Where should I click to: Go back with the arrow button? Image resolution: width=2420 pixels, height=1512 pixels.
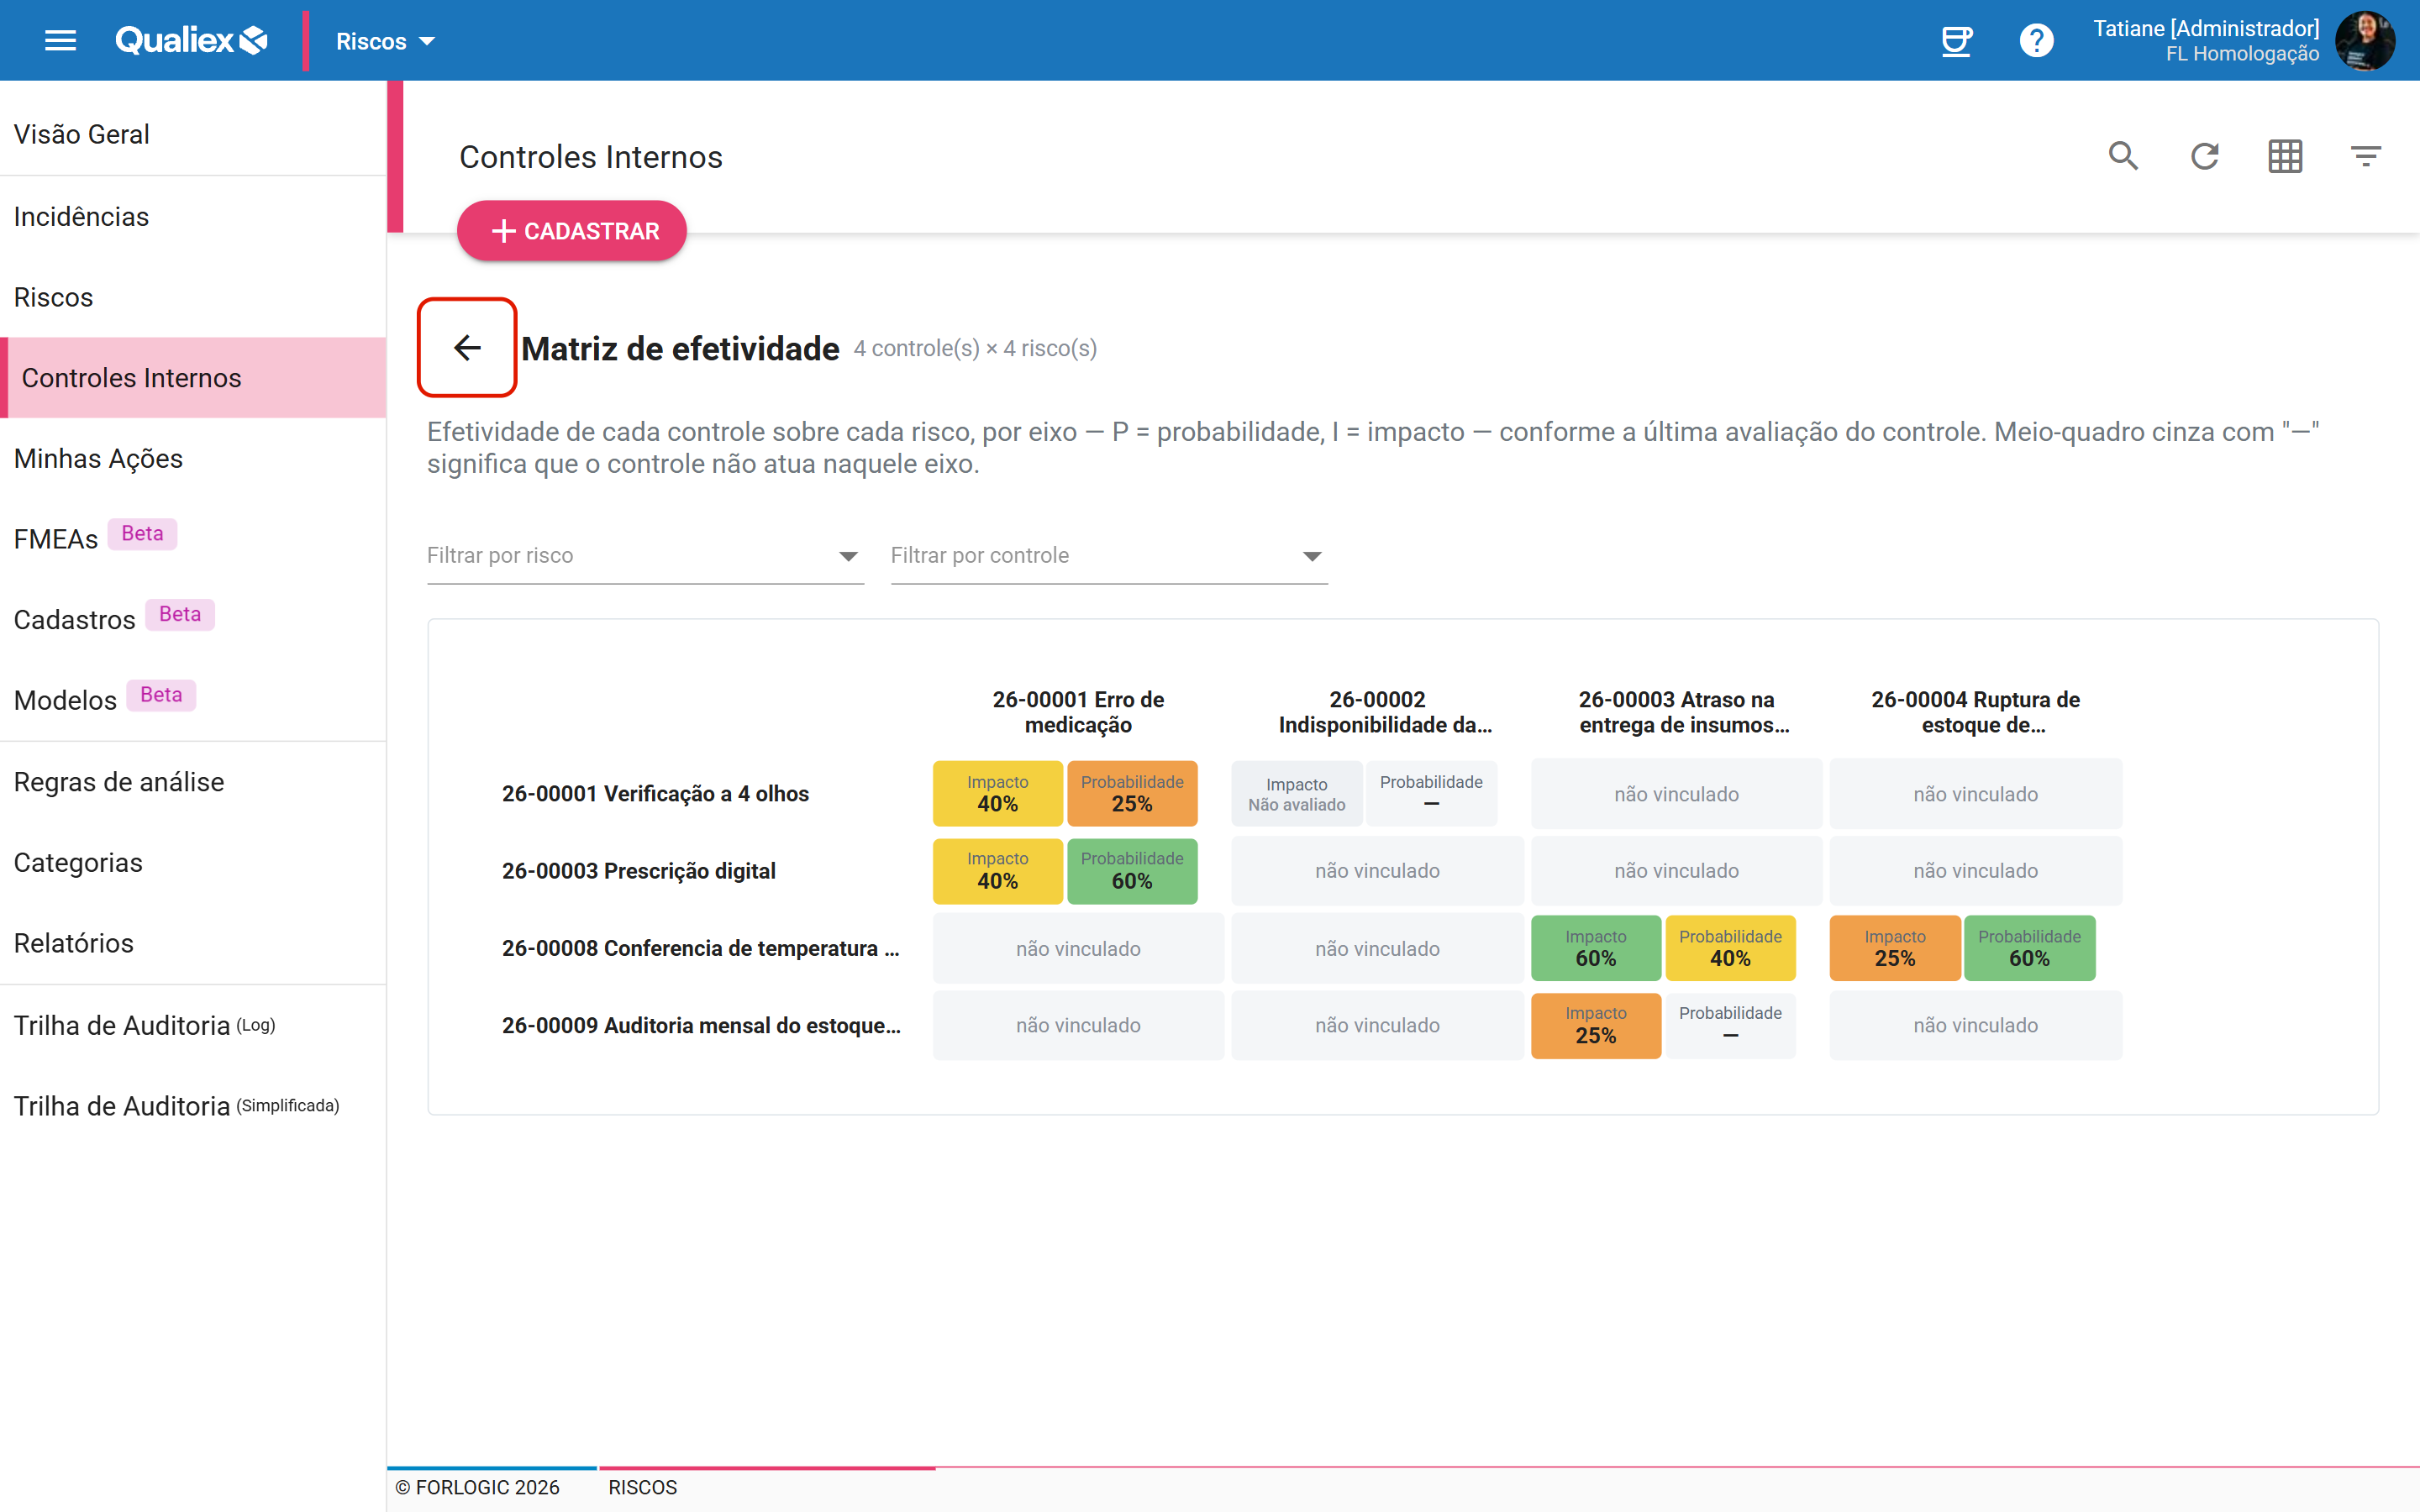[467, 347]
